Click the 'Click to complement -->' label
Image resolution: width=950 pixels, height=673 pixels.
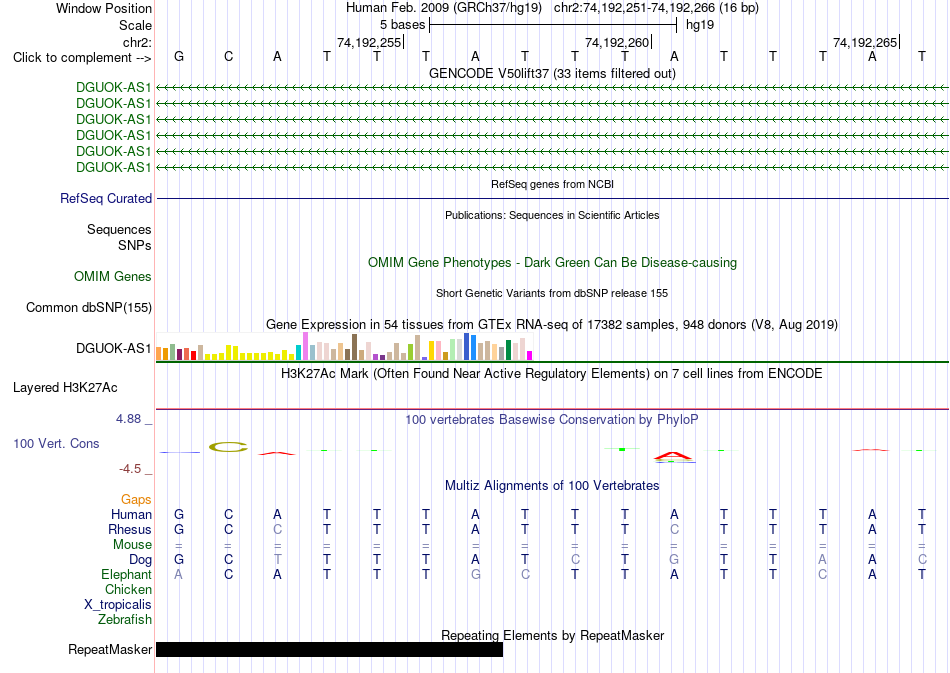tap(82, 58)
